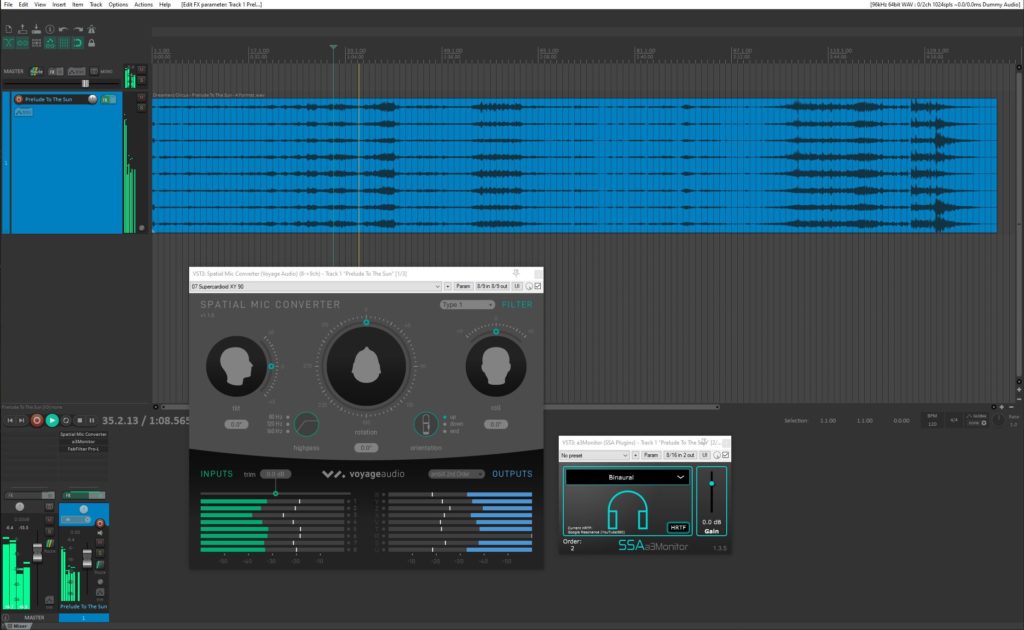
Task: Click the rotation value field
Action: tap(366, 448)
